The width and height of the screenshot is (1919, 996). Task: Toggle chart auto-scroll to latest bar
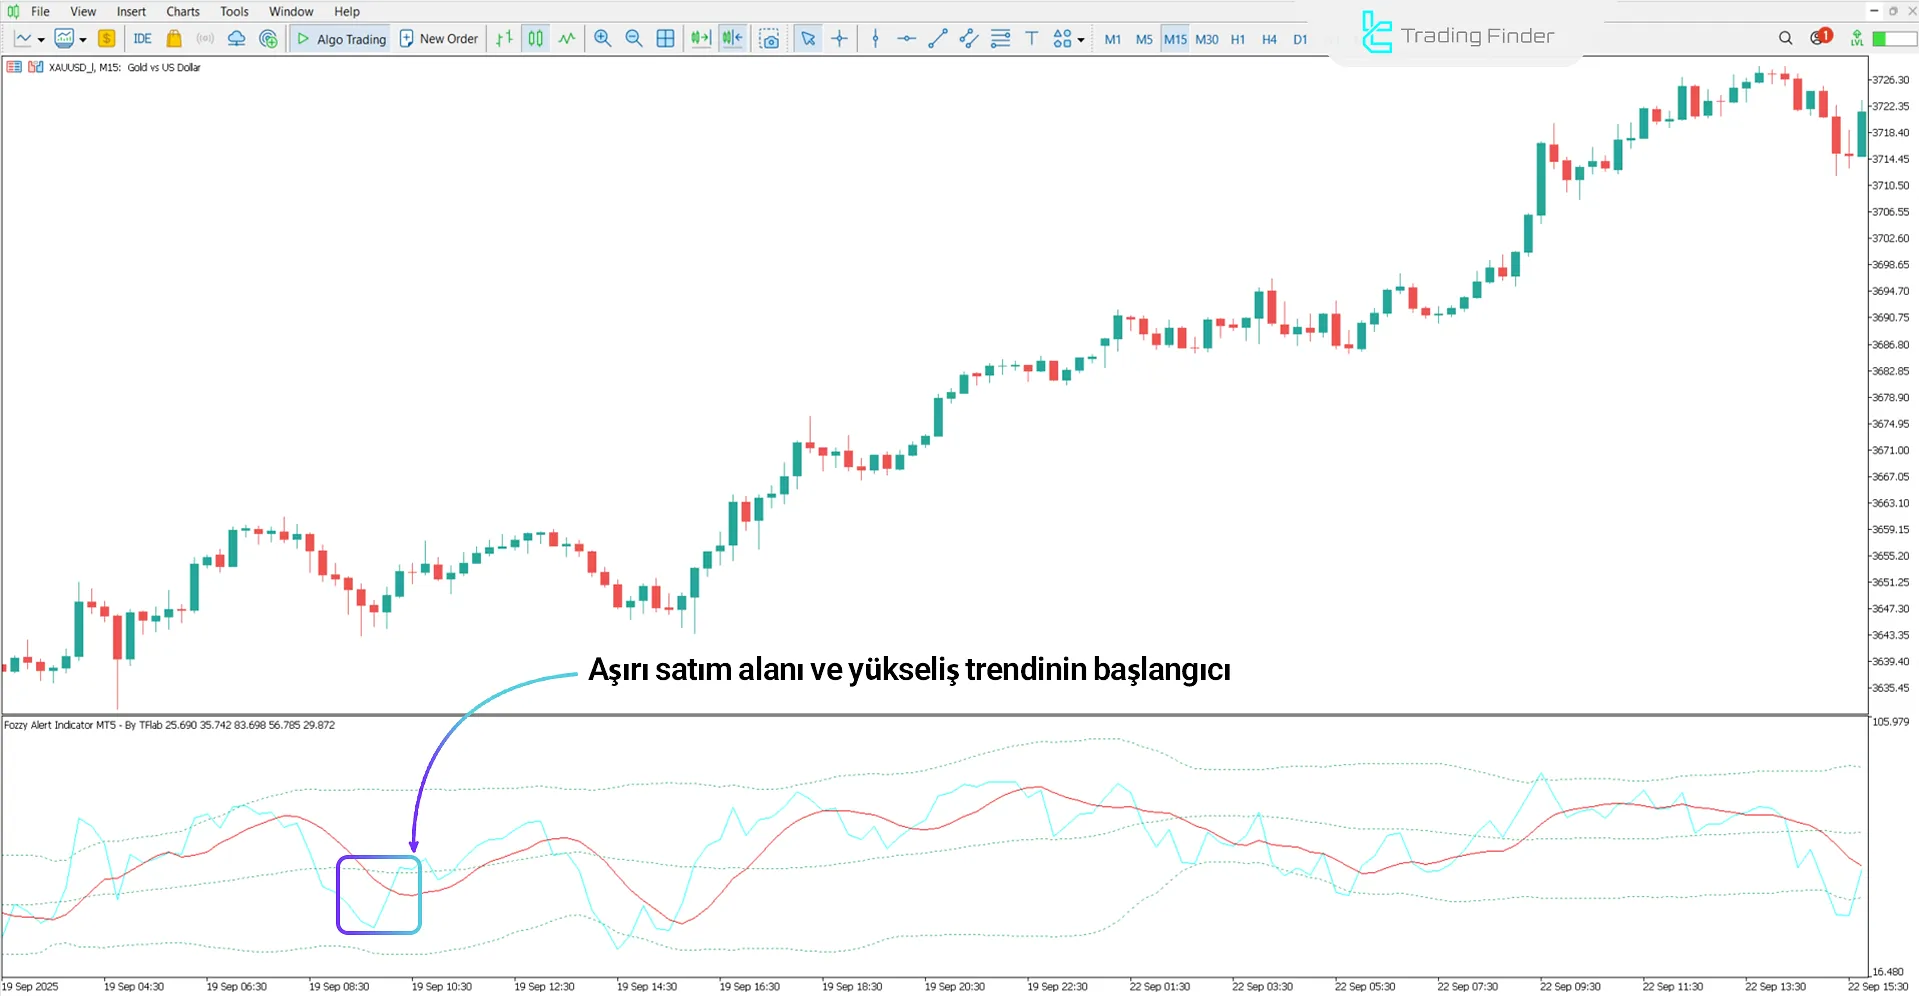701,38
